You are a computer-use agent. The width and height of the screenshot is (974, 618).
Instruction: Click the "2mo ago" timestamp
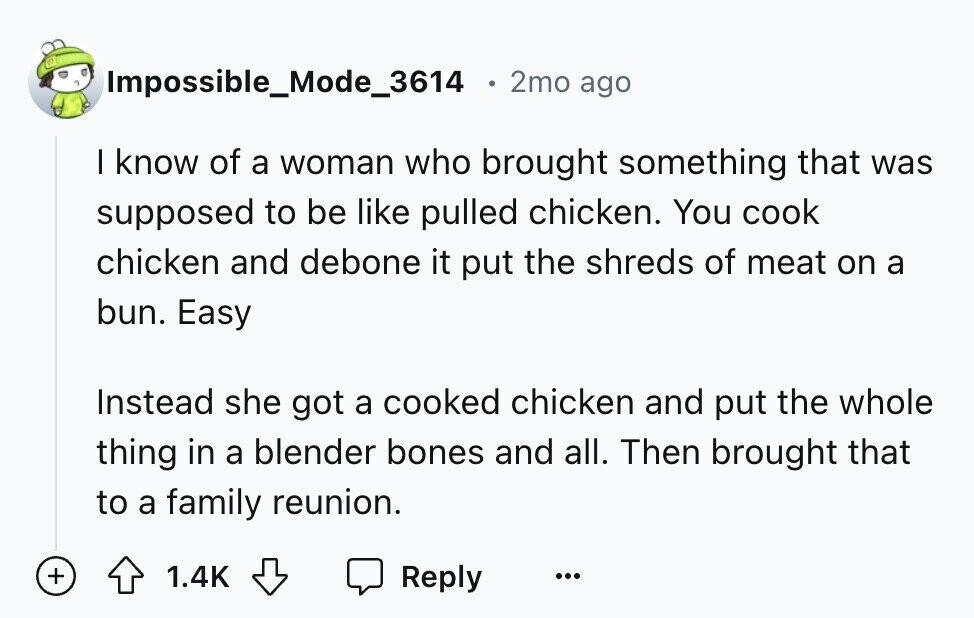coord(570,82)
